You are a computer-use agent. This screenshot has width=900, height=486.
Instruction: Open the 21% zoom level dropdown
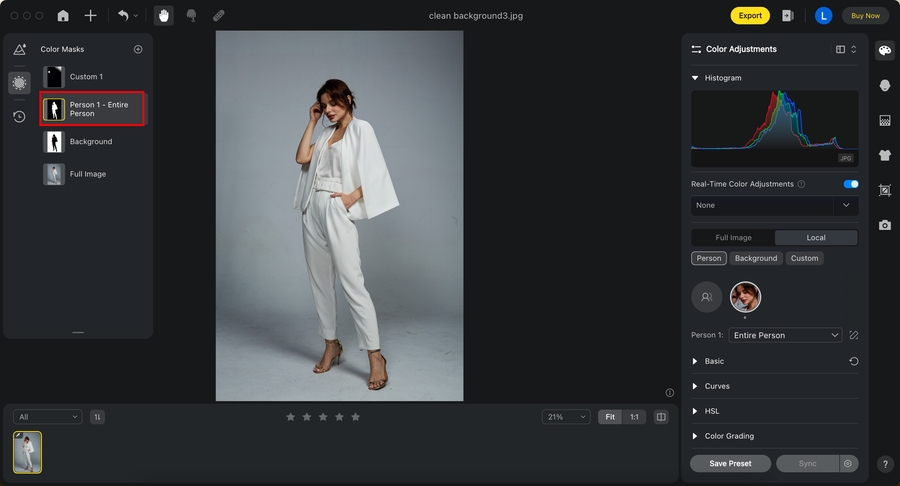point(566,417)
